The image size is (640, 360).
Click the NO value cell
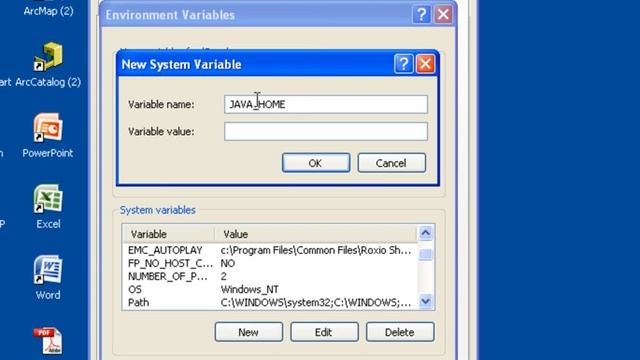point(228,263)
